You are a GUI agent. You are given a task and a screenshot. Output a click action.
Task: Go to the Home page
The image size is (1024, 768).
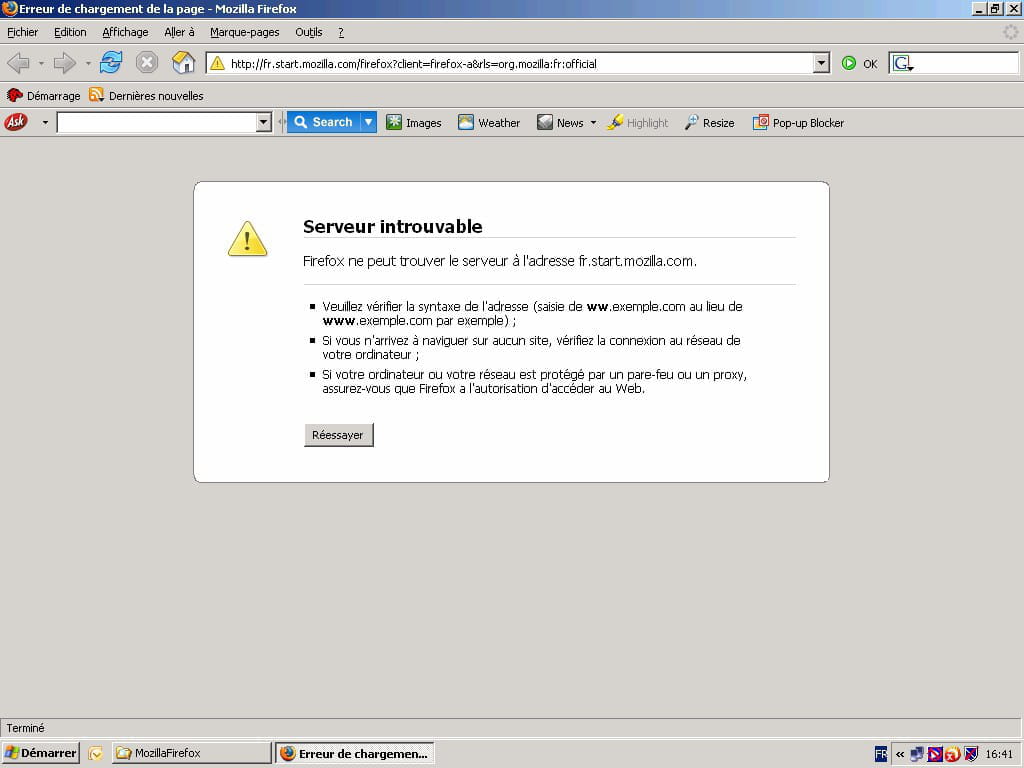(184, 63)
